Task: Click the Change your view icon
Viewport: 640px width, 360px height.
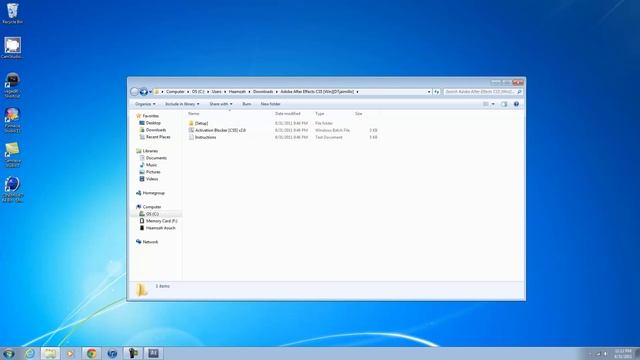Action: coord(486,104)
